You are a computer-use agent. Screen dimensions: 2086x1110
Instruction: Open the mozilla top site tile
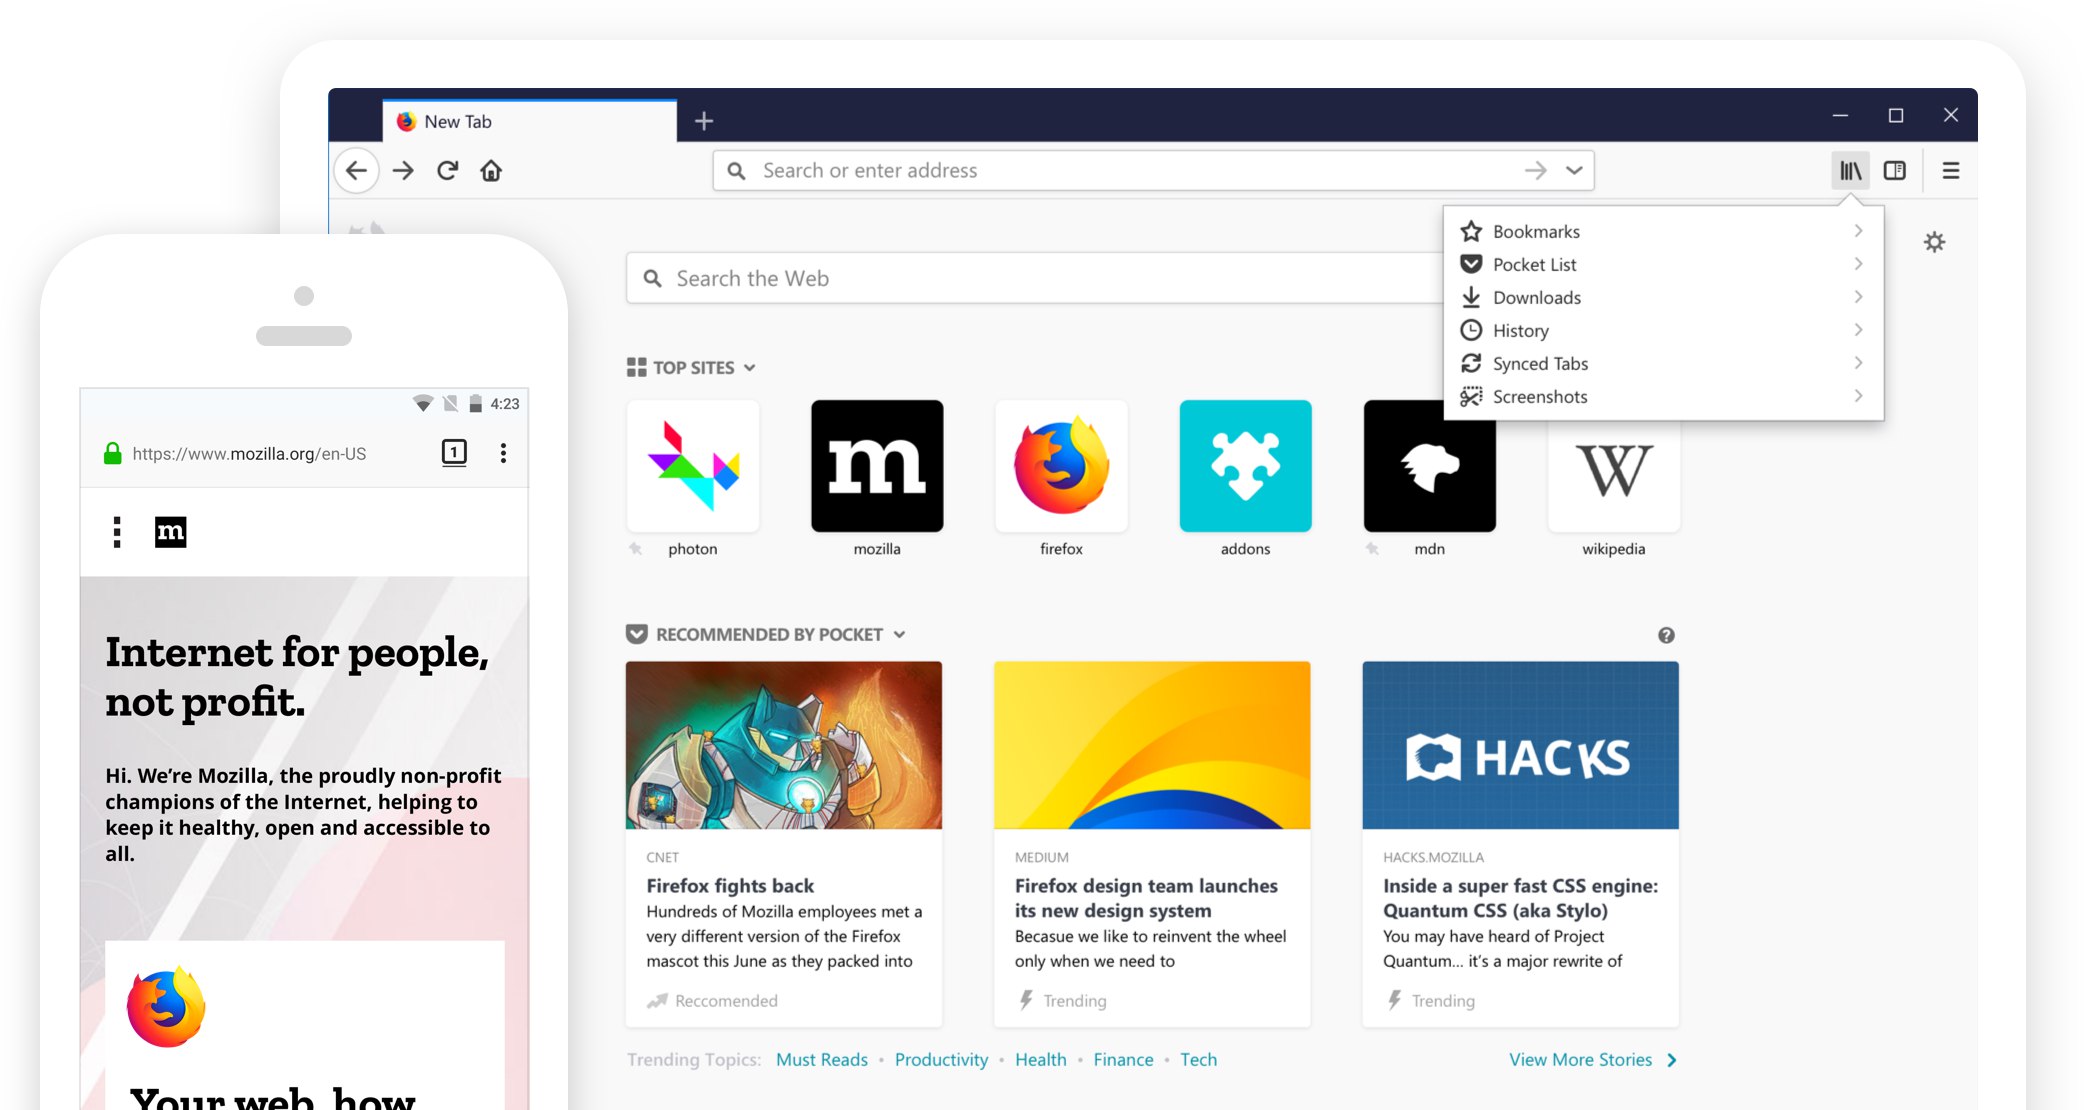tap(877, 466)
